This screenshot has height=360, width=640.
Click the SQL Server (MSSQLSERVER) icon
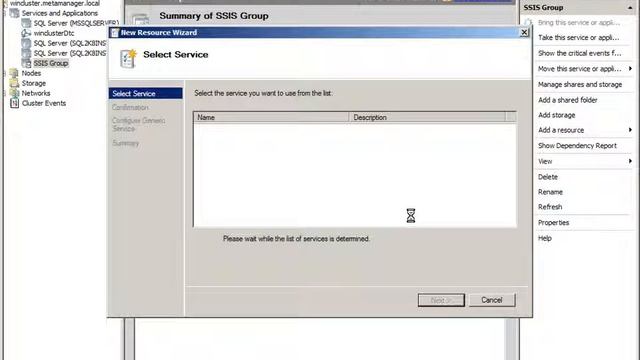click(26, 23)
